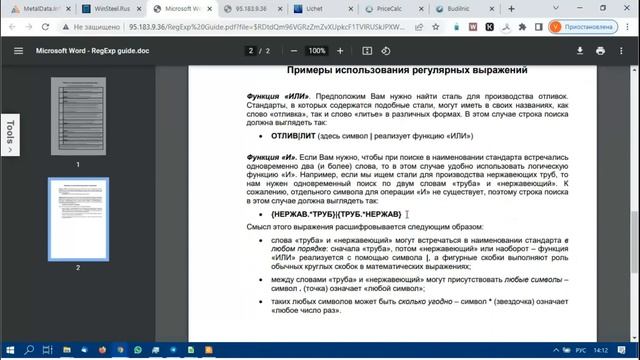Close the Uchet tab
The width and height of the screenshot is (640, 360).
[x=351, y=9]
